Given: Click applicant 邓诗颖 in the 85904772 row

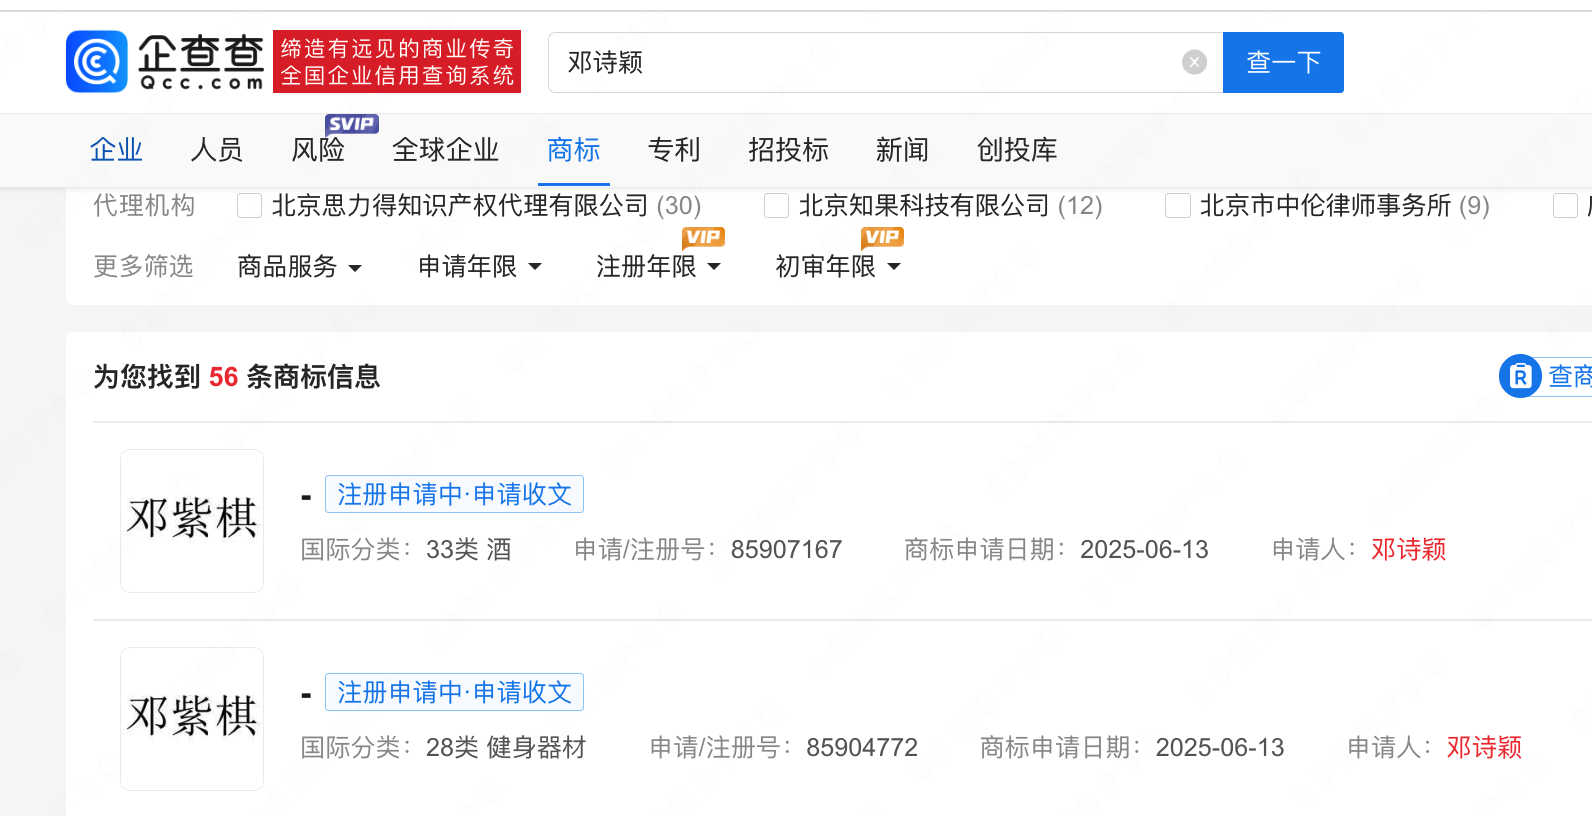Looking at the screenshot, I should click(x=1484, y=747).
